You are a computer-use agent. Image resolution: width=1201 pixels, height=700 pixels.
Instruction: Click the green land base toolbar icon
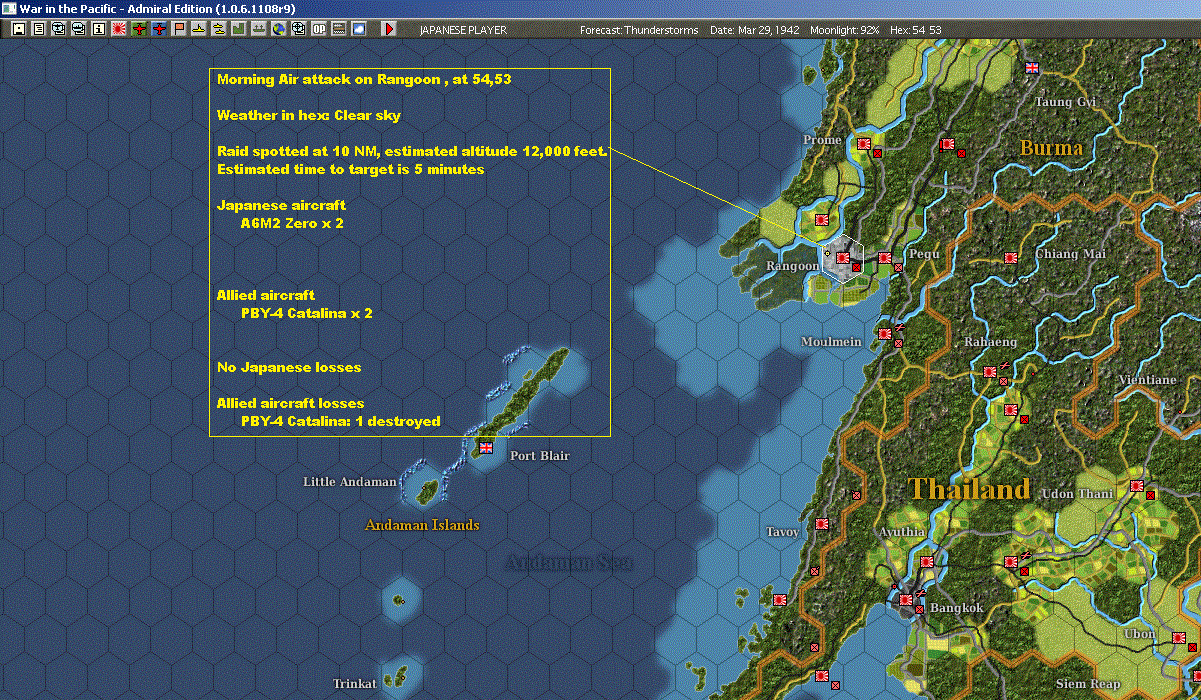239,29
